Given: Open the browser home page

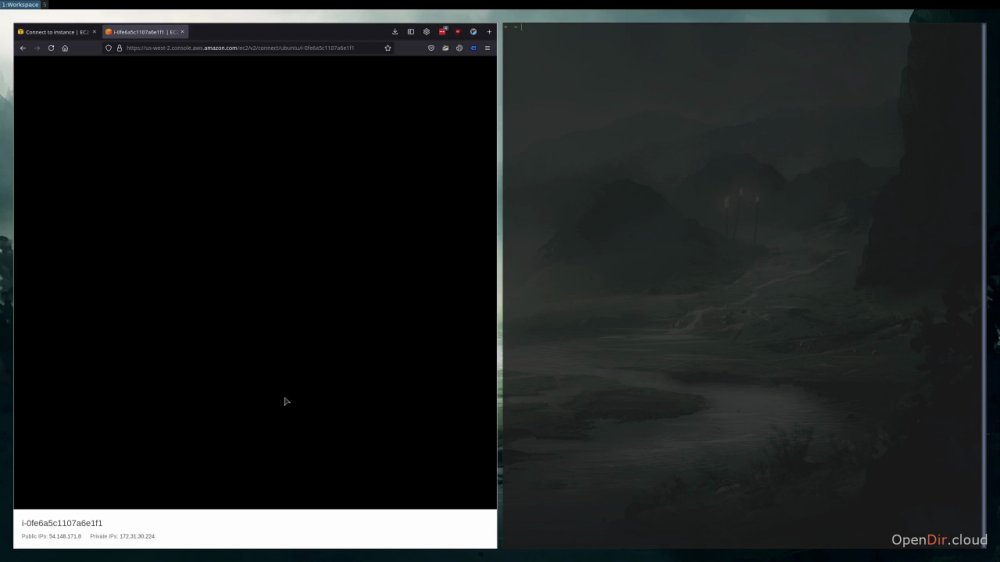Looking at the screenshot, I should pos(65,48).
